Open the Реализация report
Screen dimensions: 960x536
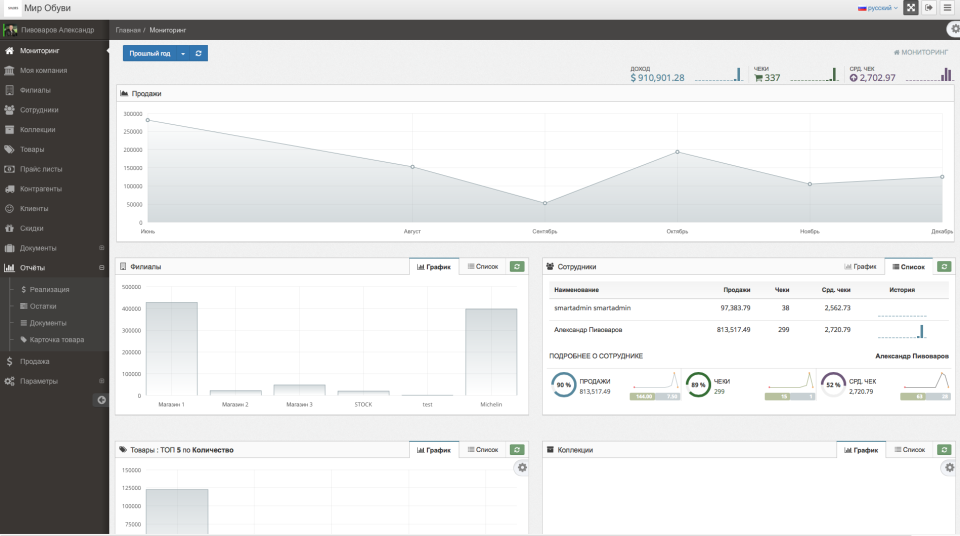coord(49,289)
